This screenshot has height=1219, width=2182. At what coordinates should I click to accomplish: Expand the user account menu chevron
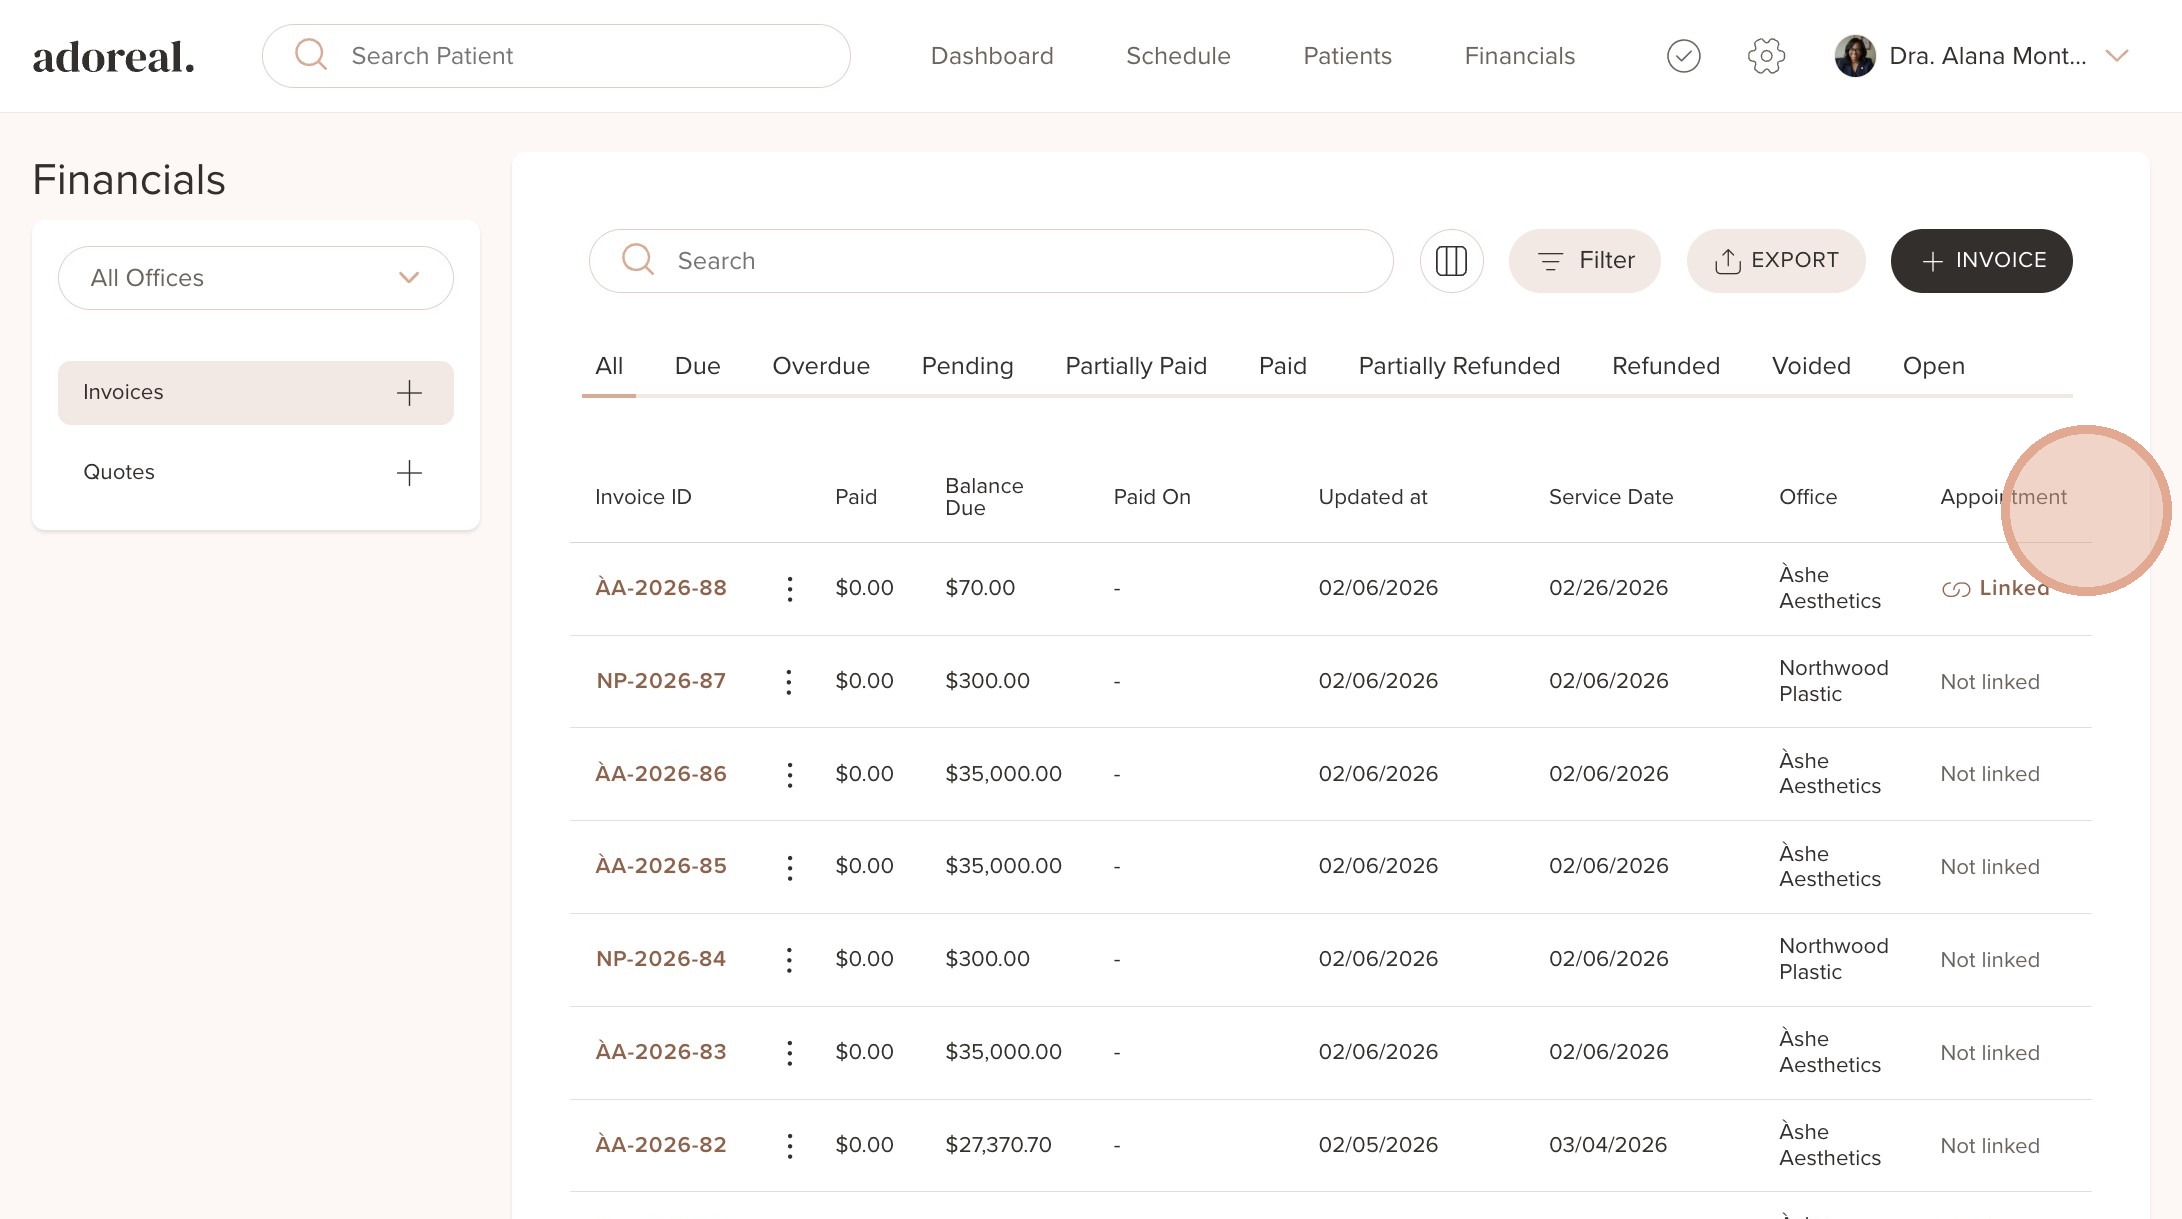click(x=2116, y=56)
